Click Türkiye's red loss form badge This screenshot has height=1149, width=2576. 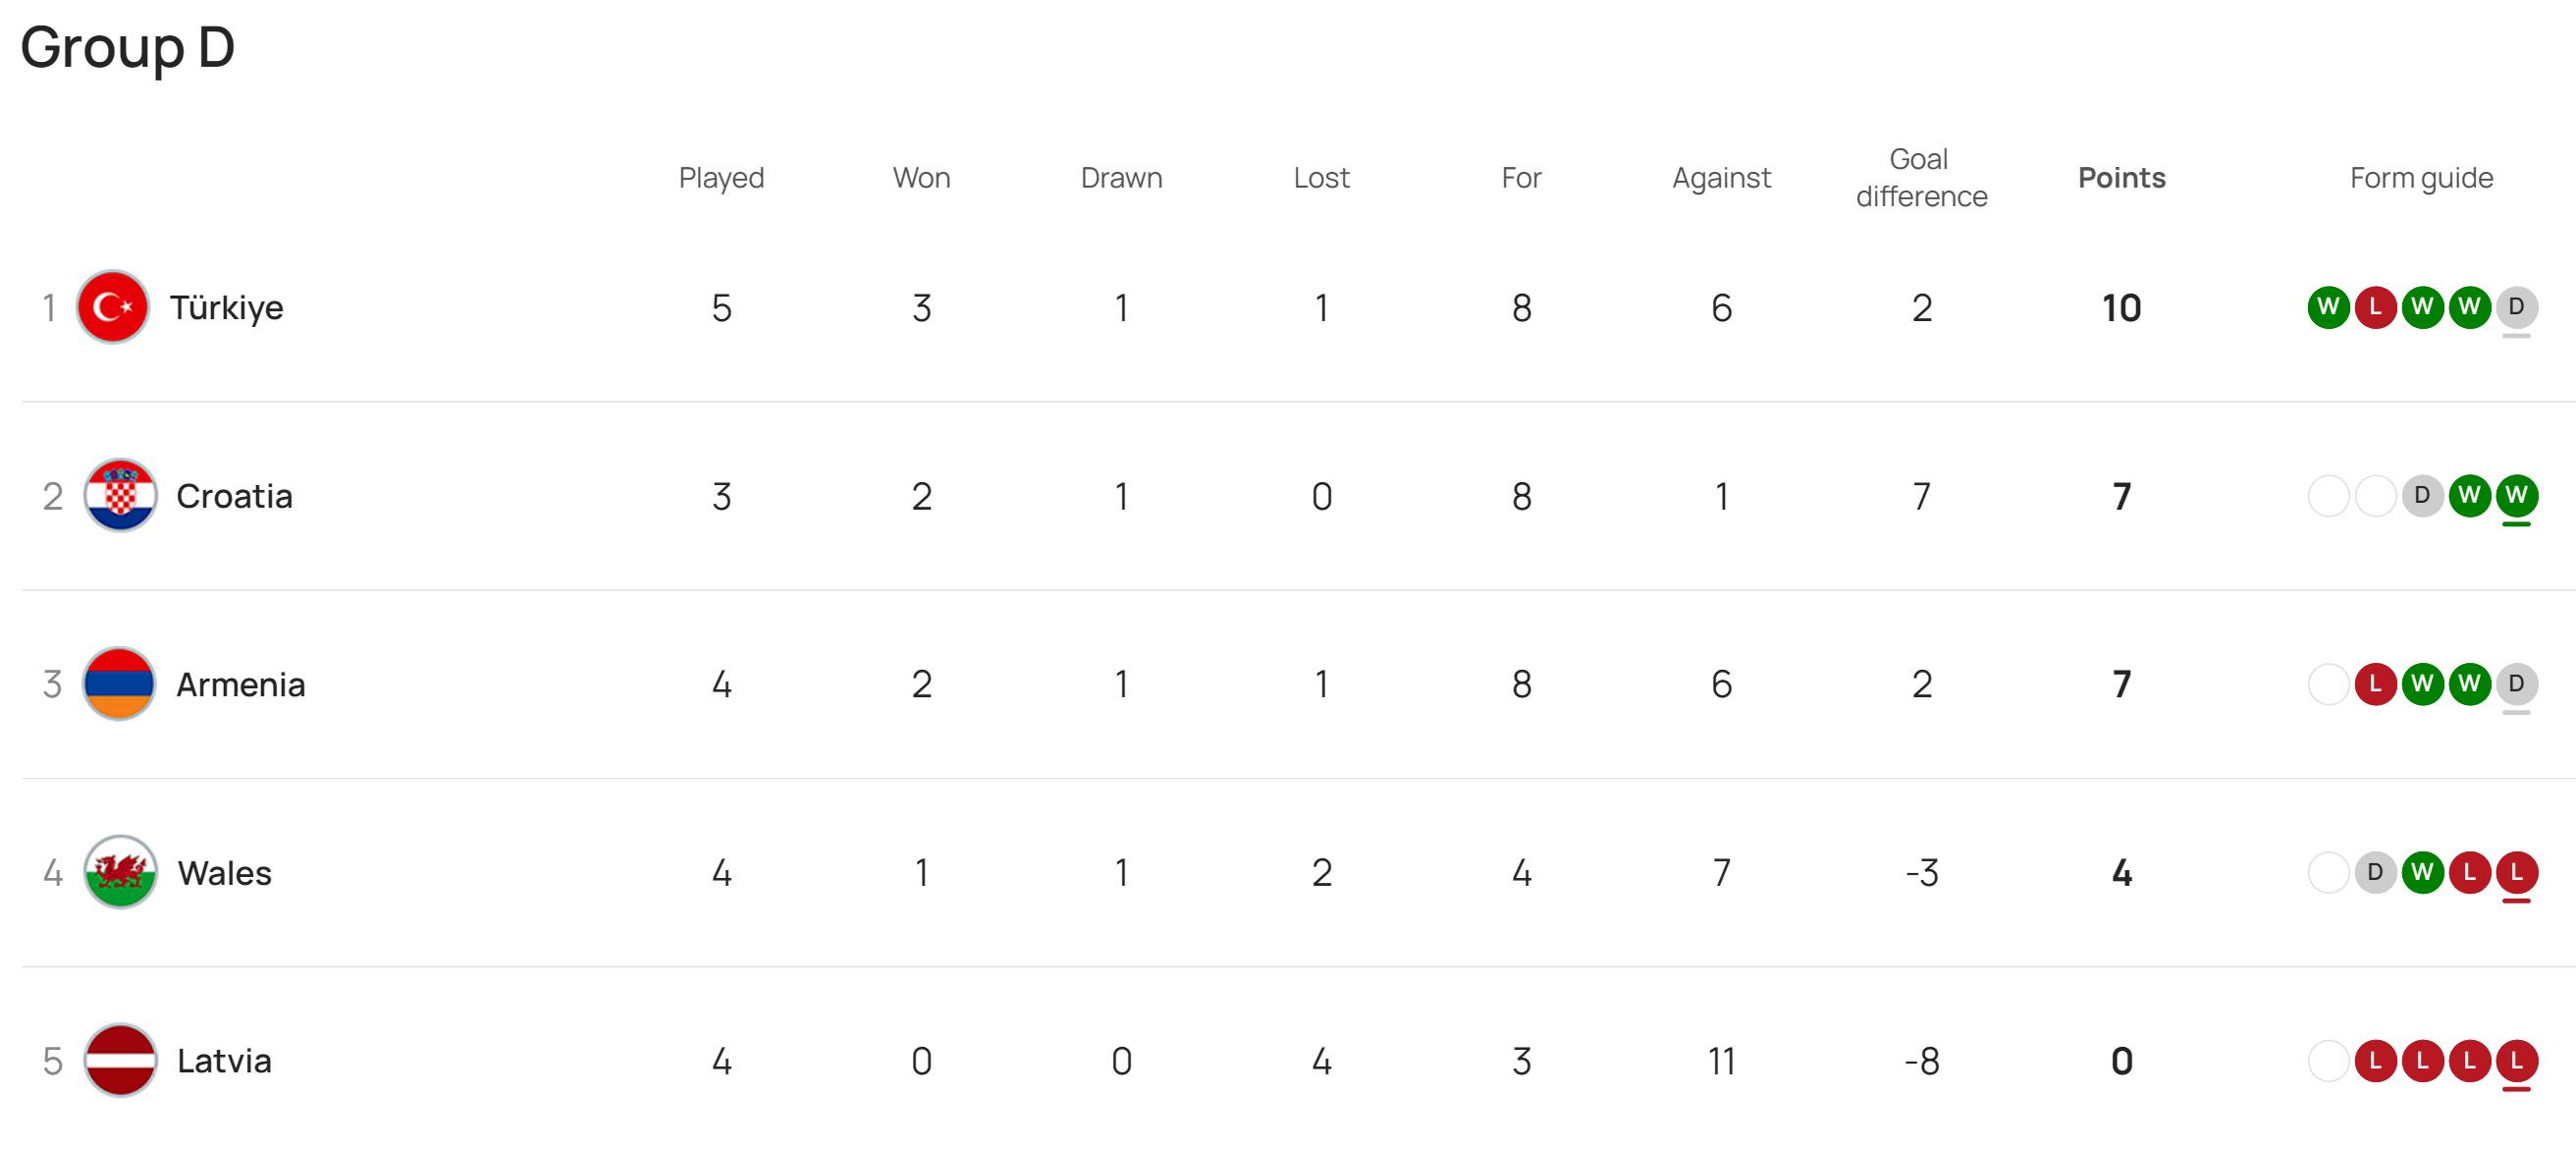(2375, 307)
